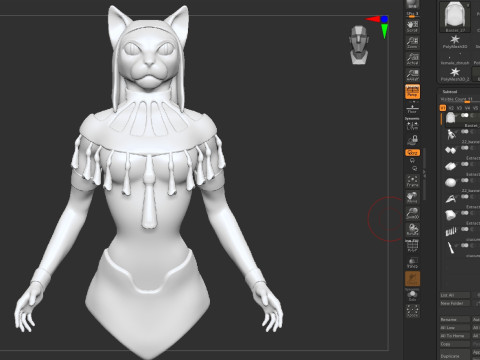
Task: Click the Frame mesh icon
Action: (x=412, y=181)
